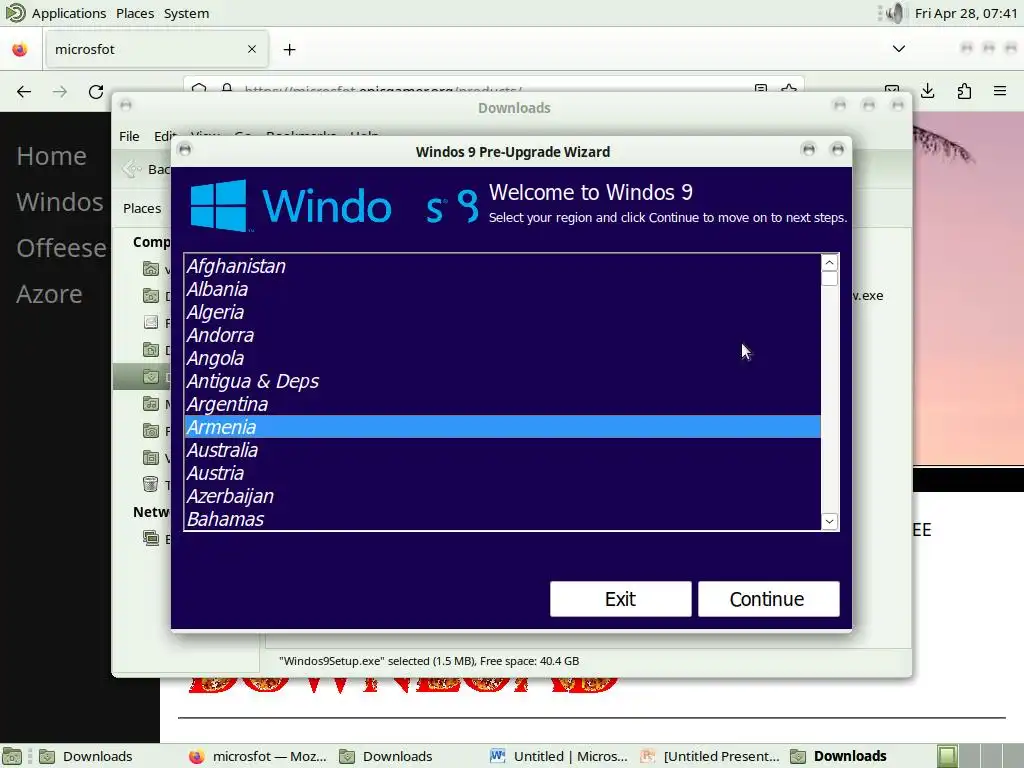Image resolution: width=1024 pixels, height=768 pixels.
Task: Click the Fri Apr 28 clock in the panel
Action: click(966, 13)
